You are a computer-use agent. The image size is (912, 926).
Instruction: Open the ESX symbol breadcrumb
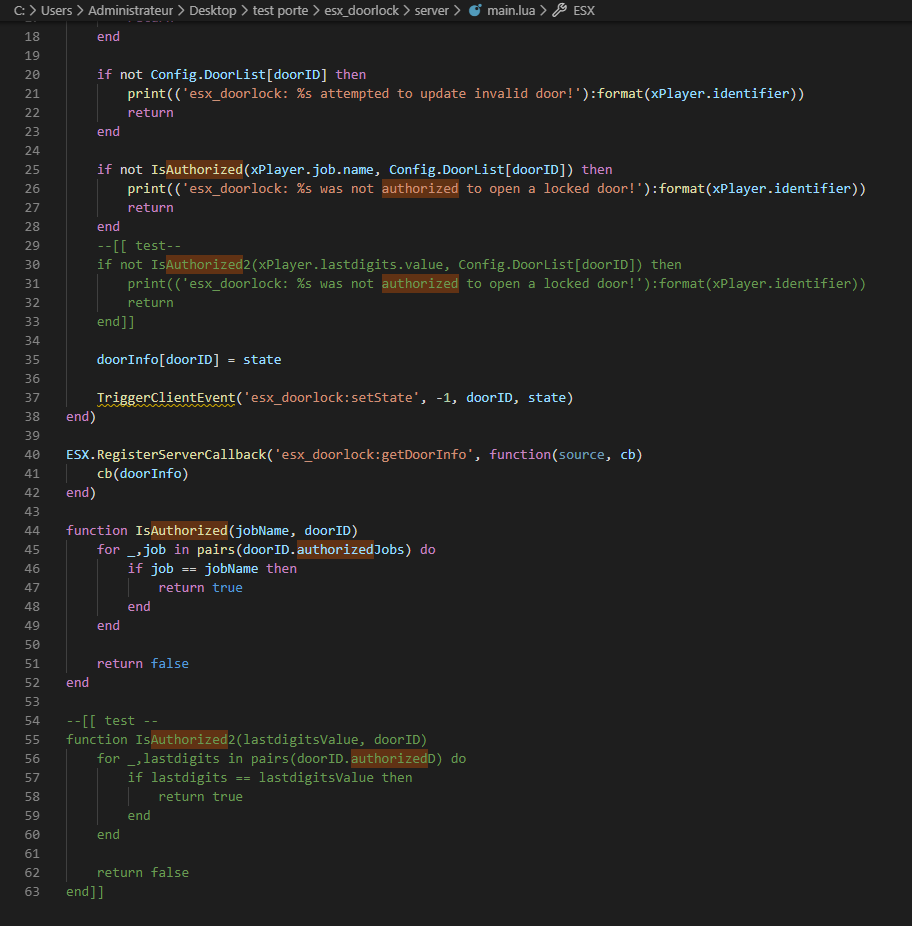(x=584, y=11)
